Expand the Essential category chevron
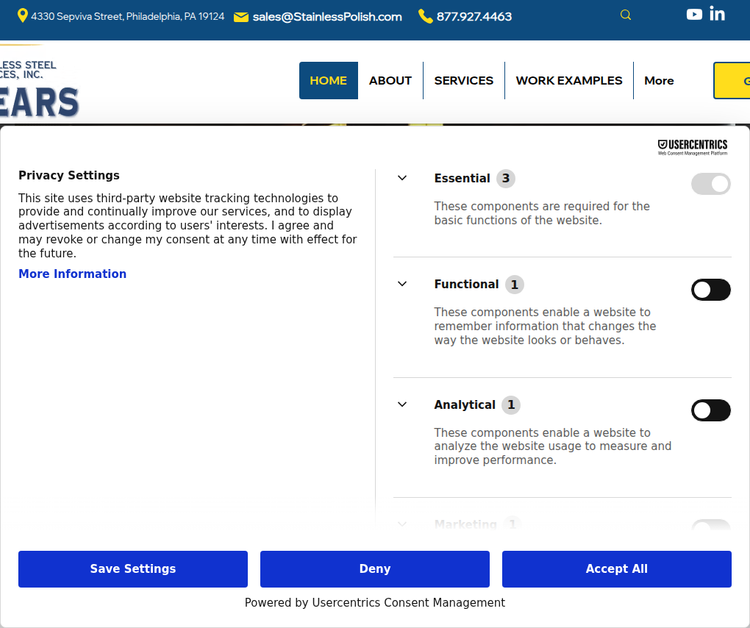 [x=402, y=178]
